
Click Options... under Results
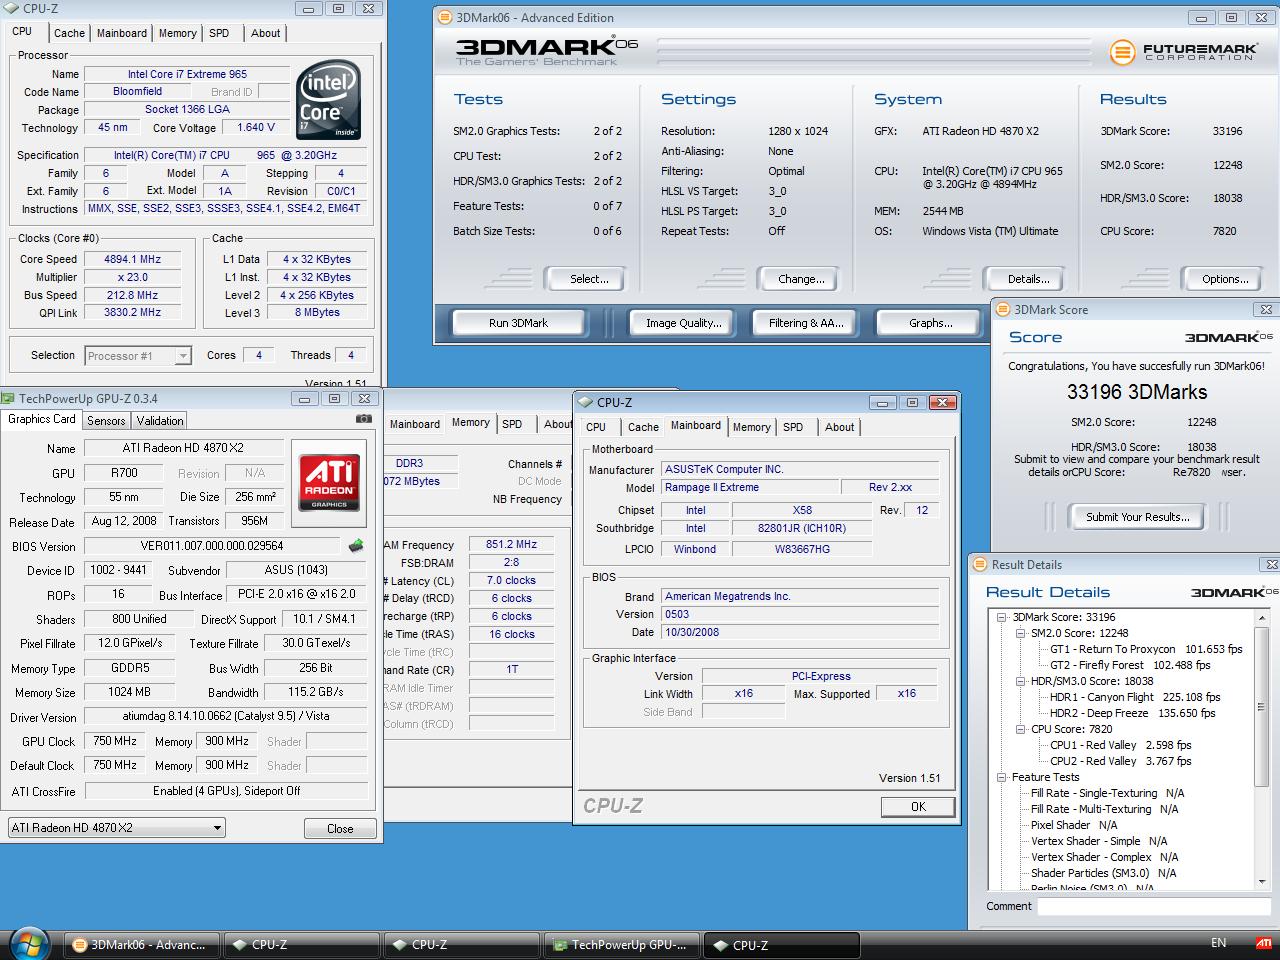(x=1225, y=279)
